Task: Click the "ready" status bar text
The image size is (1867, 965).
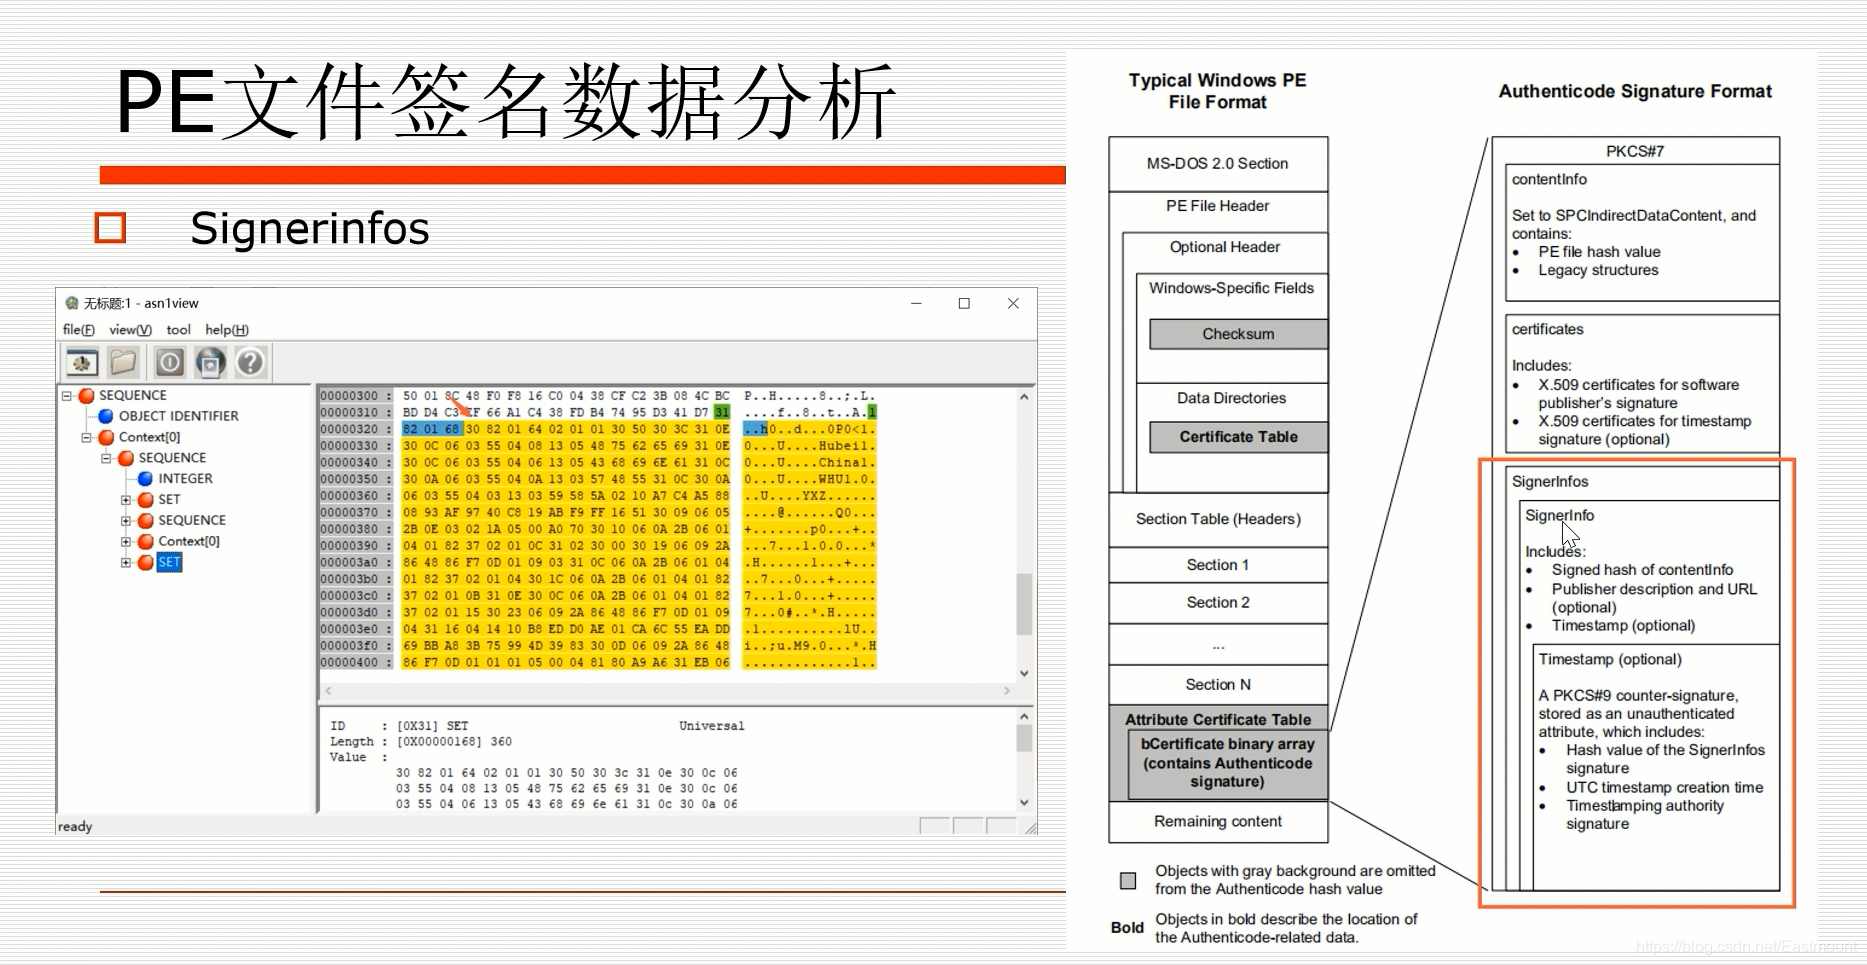Action: (75, 826)
